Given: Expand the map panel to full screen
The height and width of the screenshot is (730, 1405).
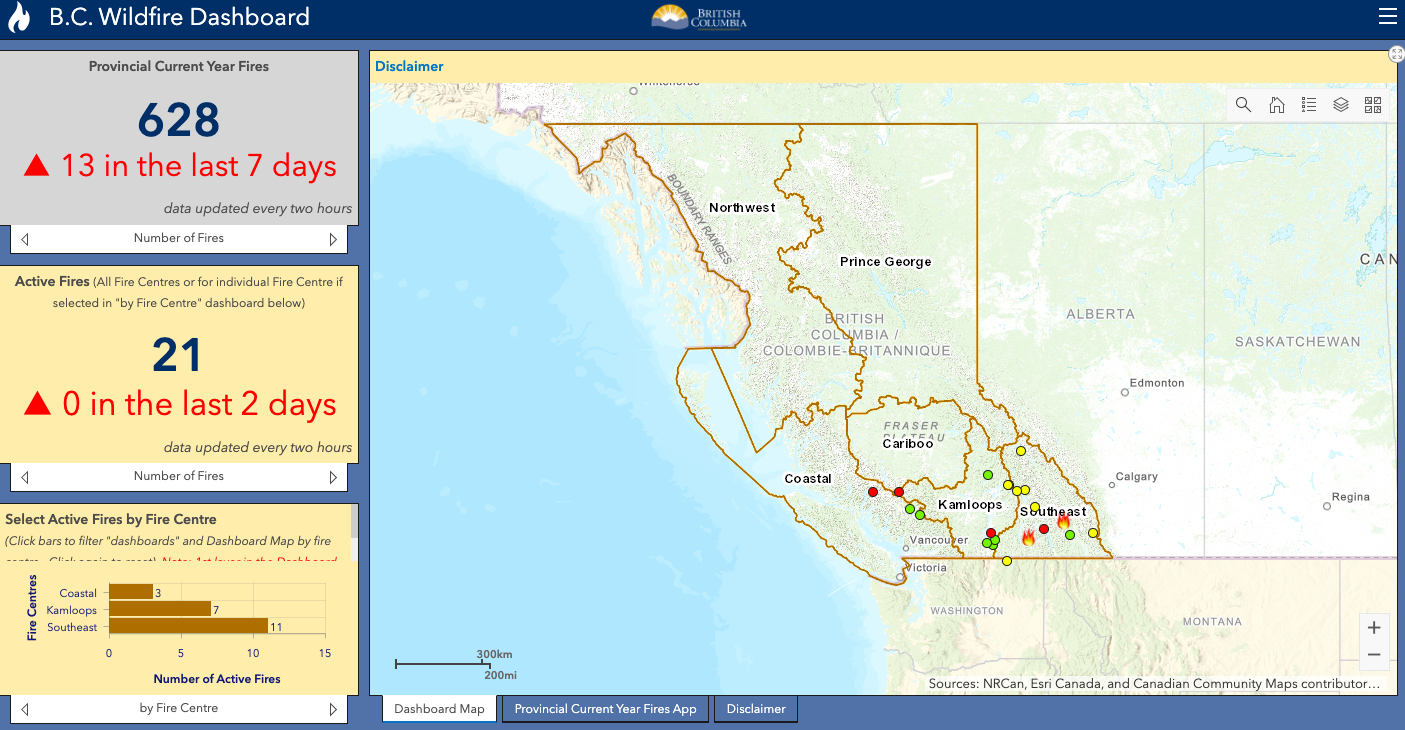Looking at the screenshot, I should (x=1397, y=54).
